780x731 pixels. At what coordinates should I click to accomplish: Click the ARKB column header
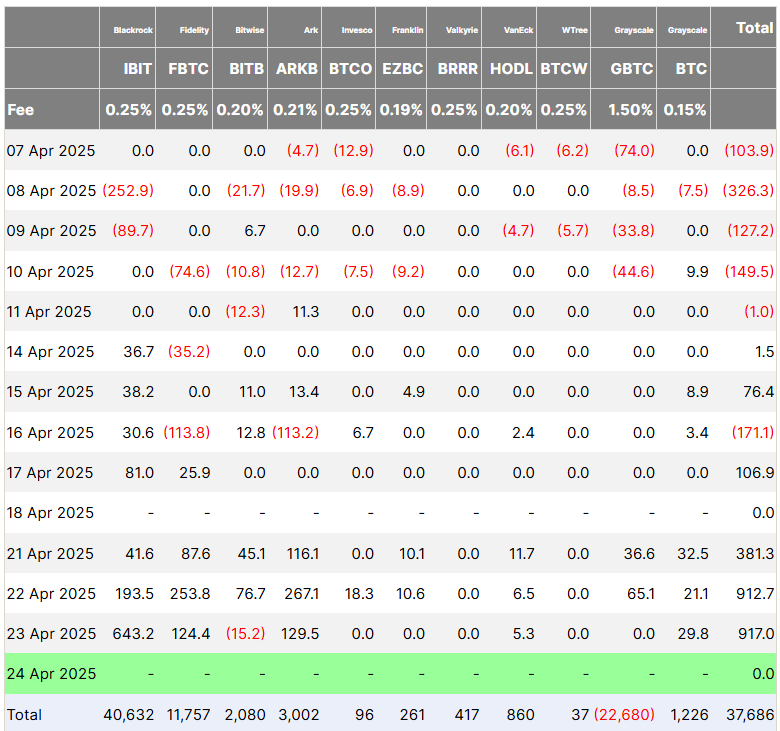[x=296, y=69]
